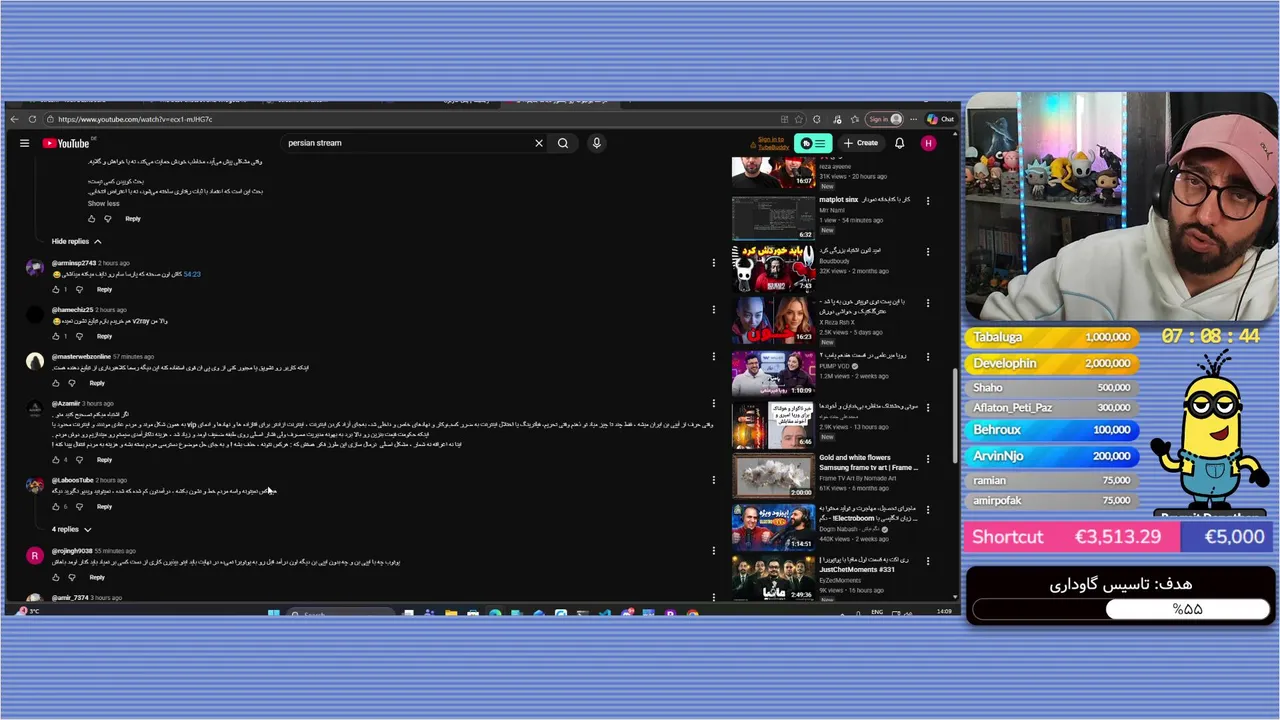This screenshot has height=720, width=1280.
Task: Open the 2:49:36 JustChetMoments video thumbnail
Action: point(773,579)
